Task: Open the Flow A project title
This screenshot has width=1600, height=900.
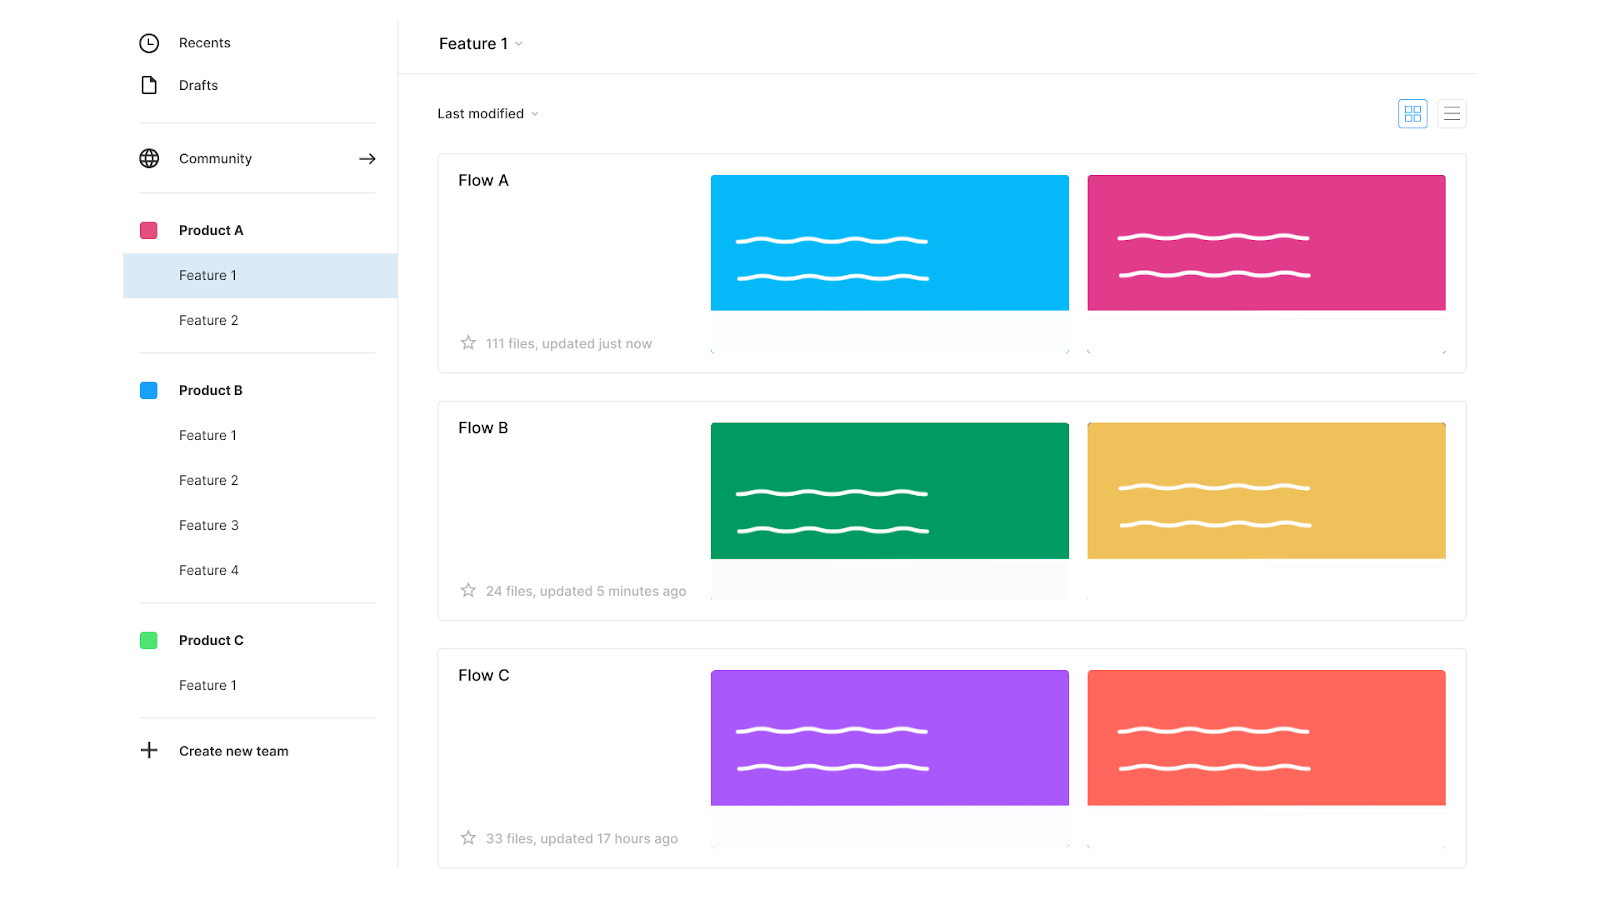Action: click(484, 180)
